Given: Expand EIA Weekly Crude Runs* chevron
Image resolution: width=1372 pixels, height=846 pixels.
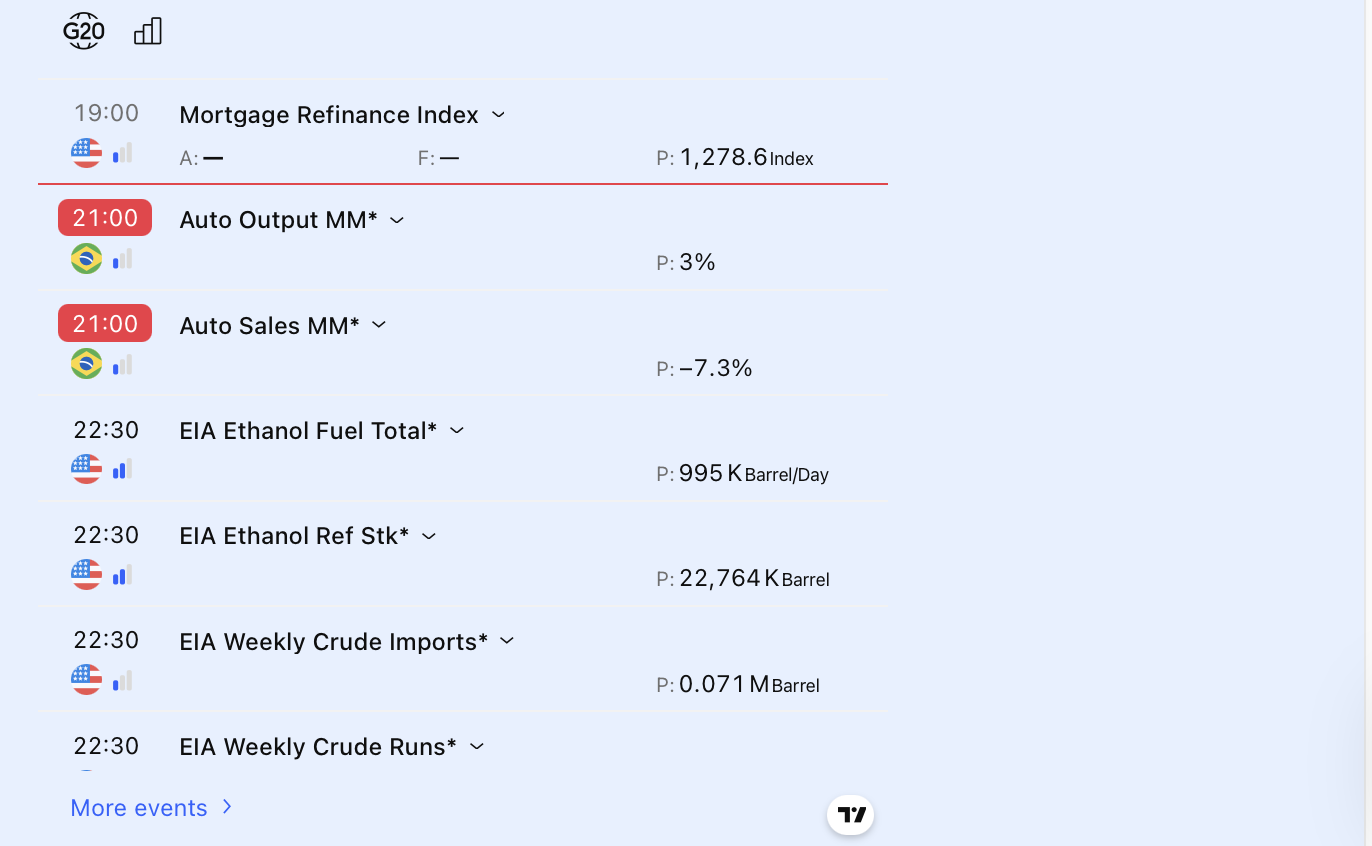Looking at the screenshot, I should tap(477, 747).
